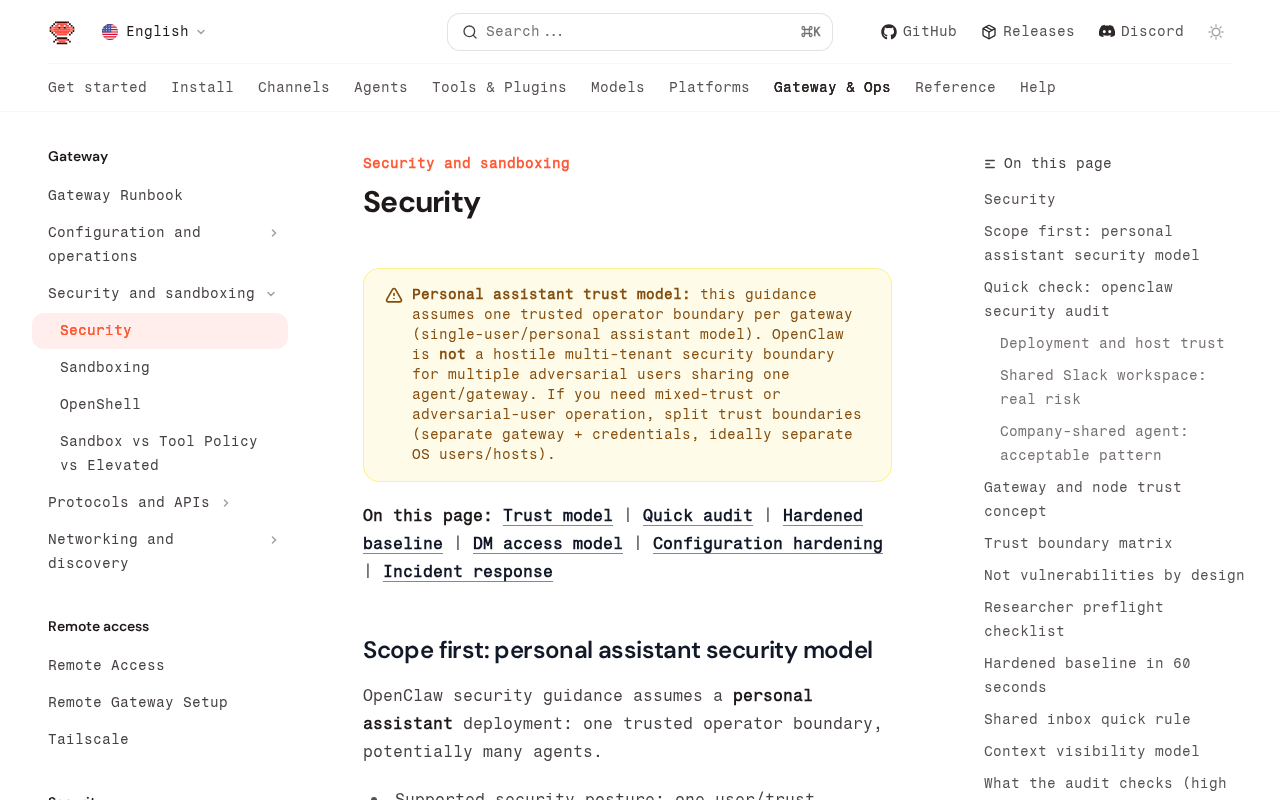Jump to Incident response link
1280x800 pixels.
[x=468, y=572]
